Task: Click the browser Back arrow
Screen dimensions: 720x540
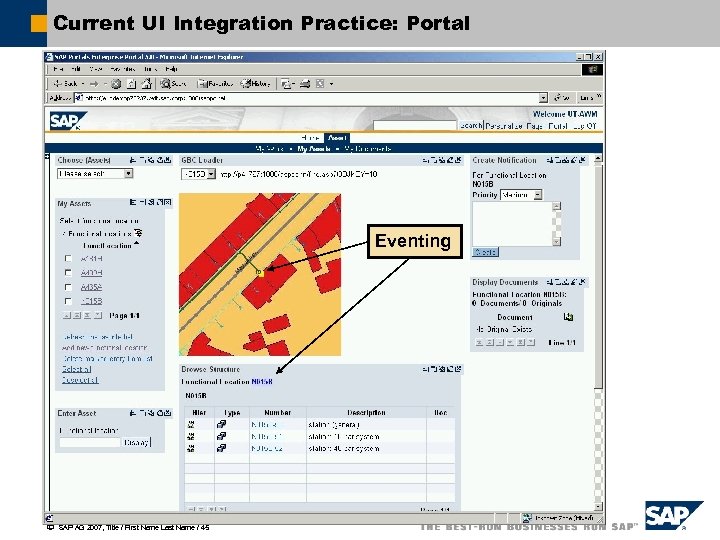Action: [x=58, y=84]
